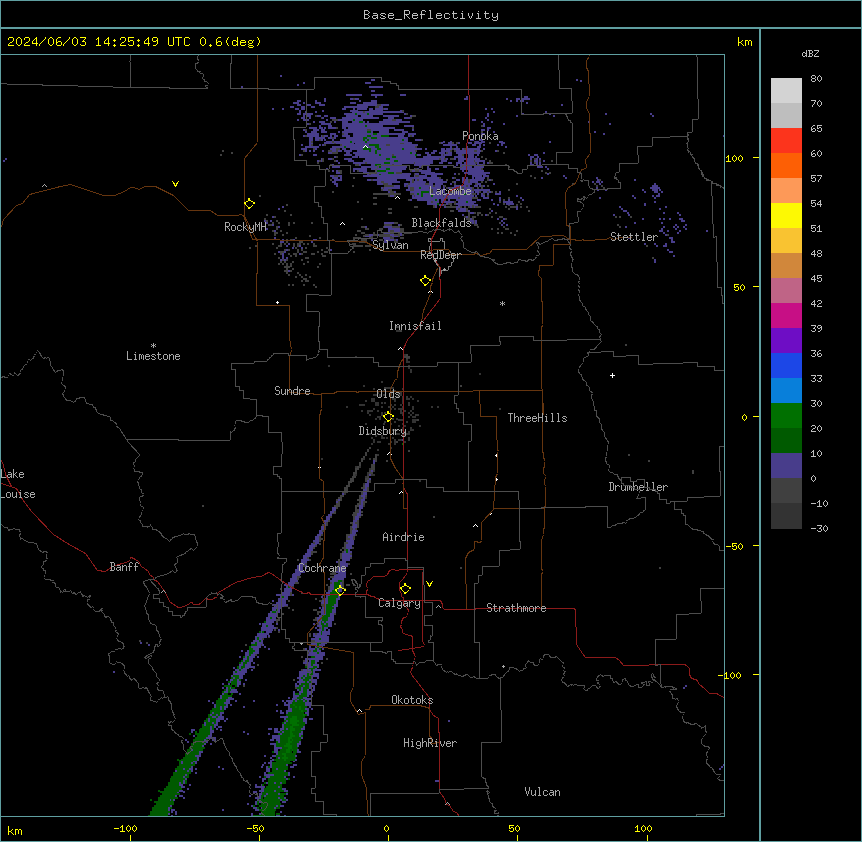Pick the royal blue 33-36 dBZ swatch
862x842 pixels.
[x=786, y=366]
